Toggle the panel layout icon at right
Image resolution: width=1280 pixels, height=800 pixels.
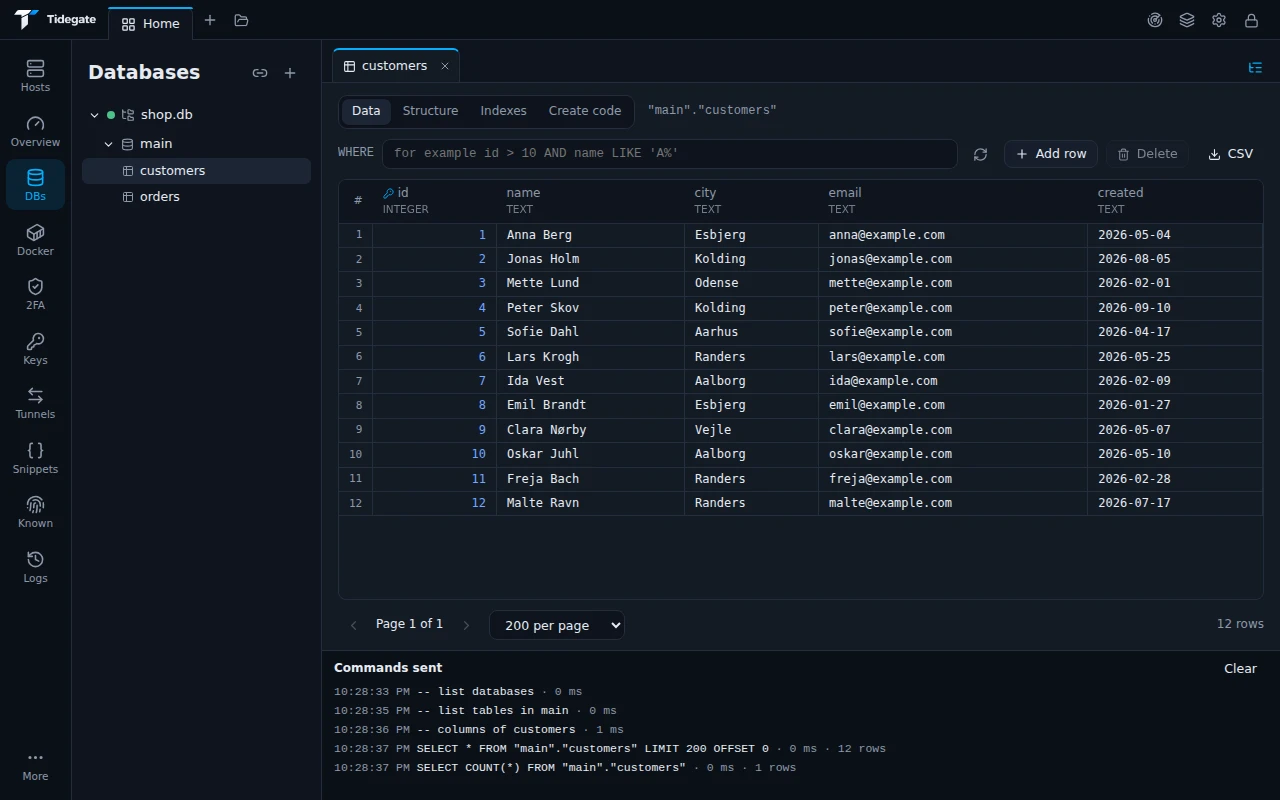[x=1255, y=67]
